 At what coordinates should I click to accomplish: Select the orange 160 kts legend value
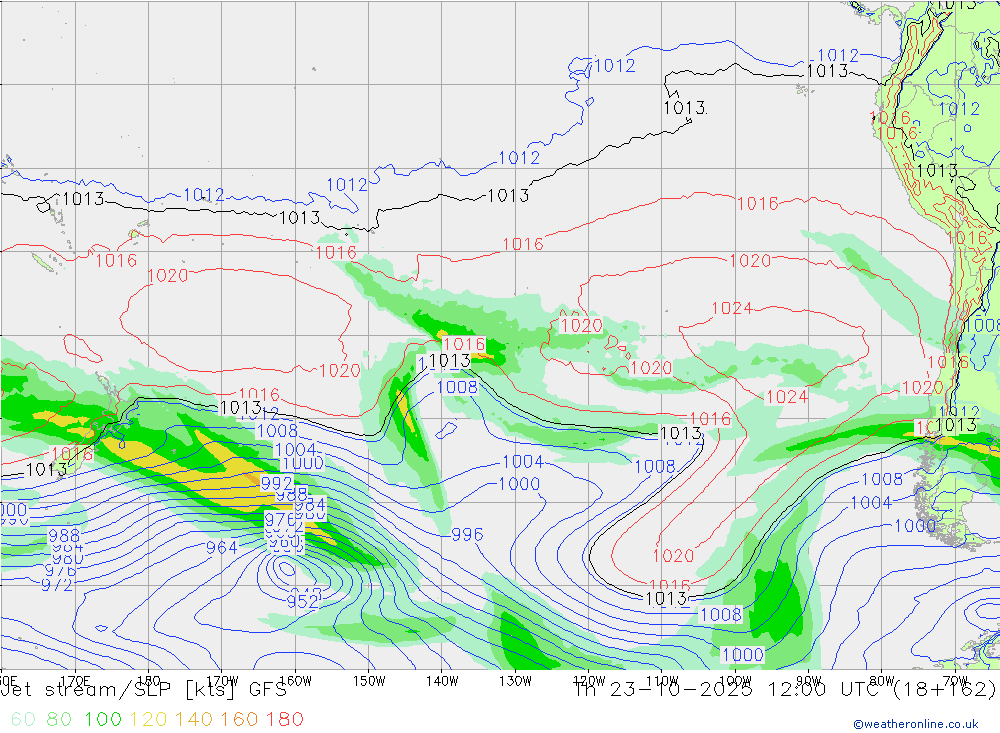tap(239, 720)
